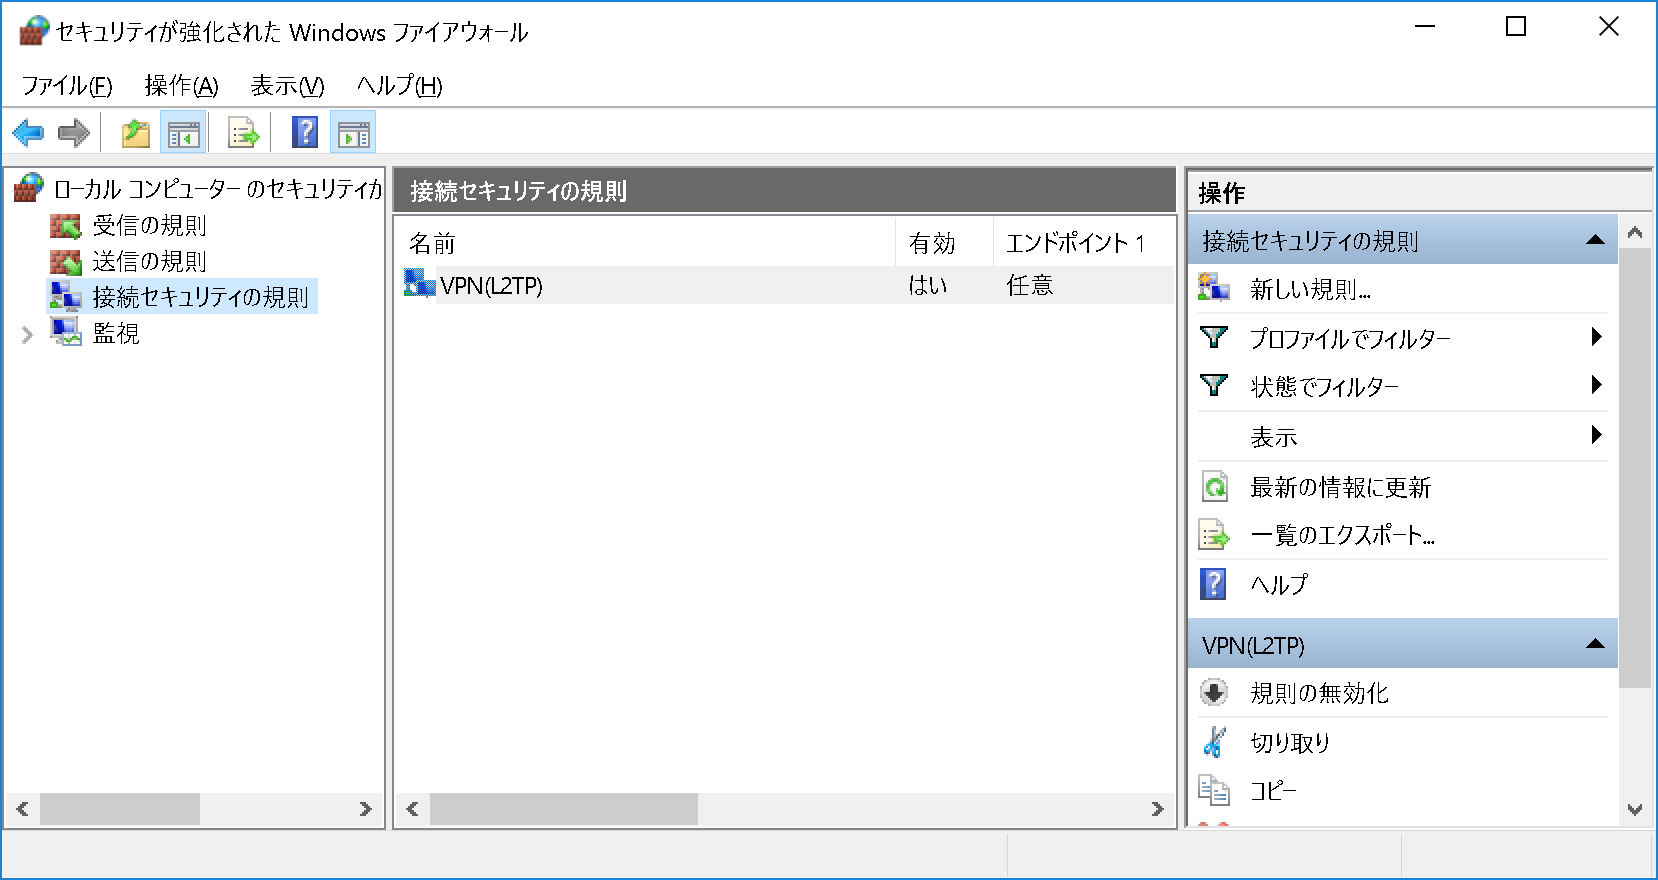Click the はい value in VPN(L2TP) row
1658x880 pixels.
927,285
